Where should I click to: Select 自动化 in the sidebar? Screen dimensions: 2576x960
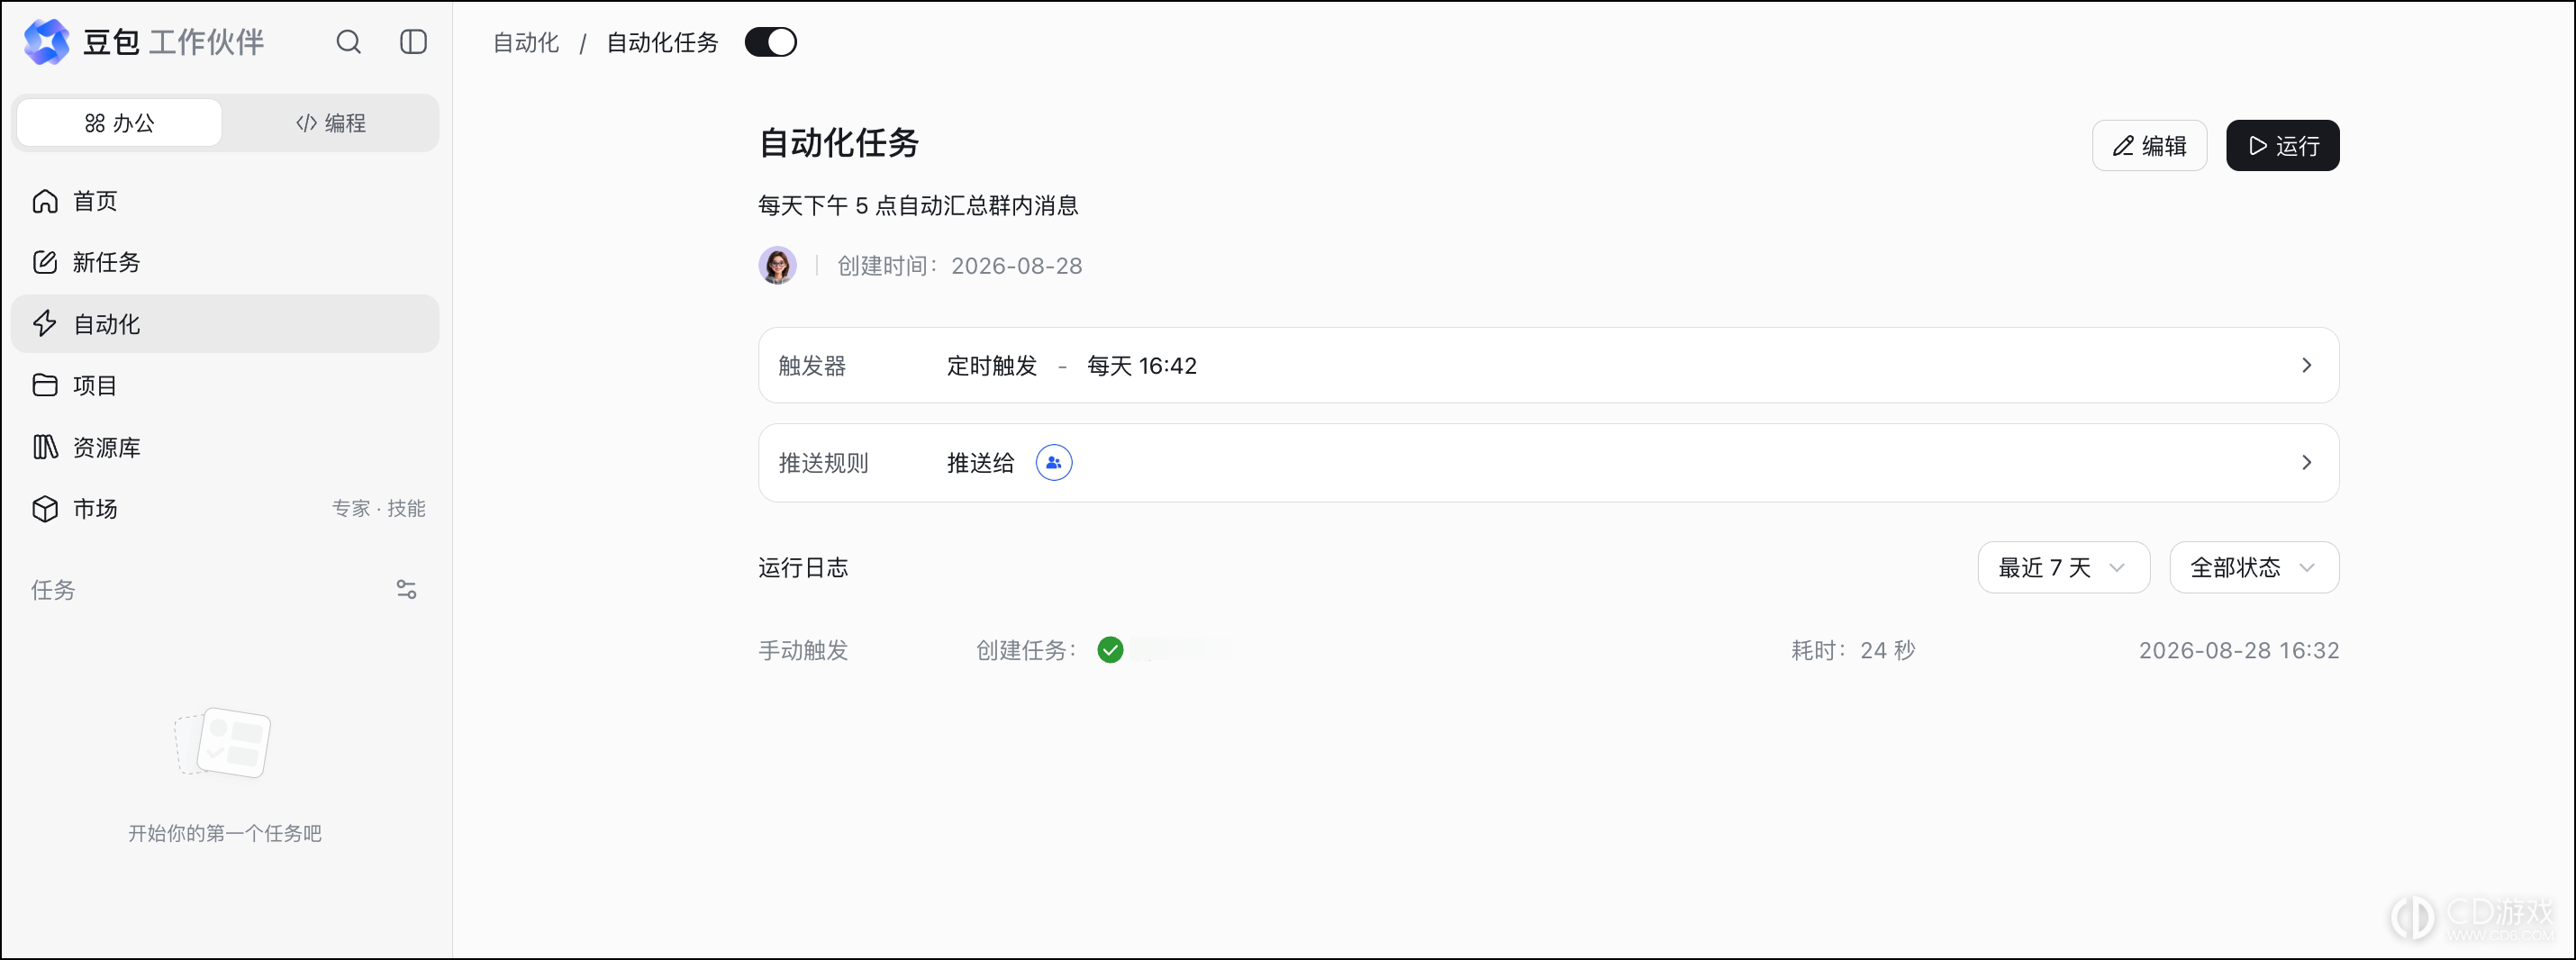pos(225,324)
